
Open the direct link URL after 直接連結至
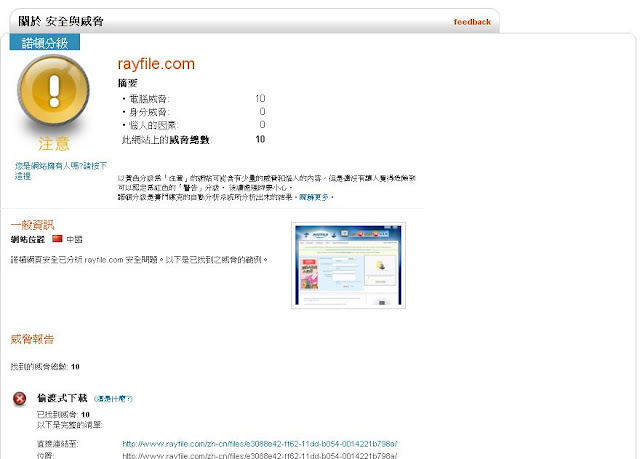coord(260,443)
